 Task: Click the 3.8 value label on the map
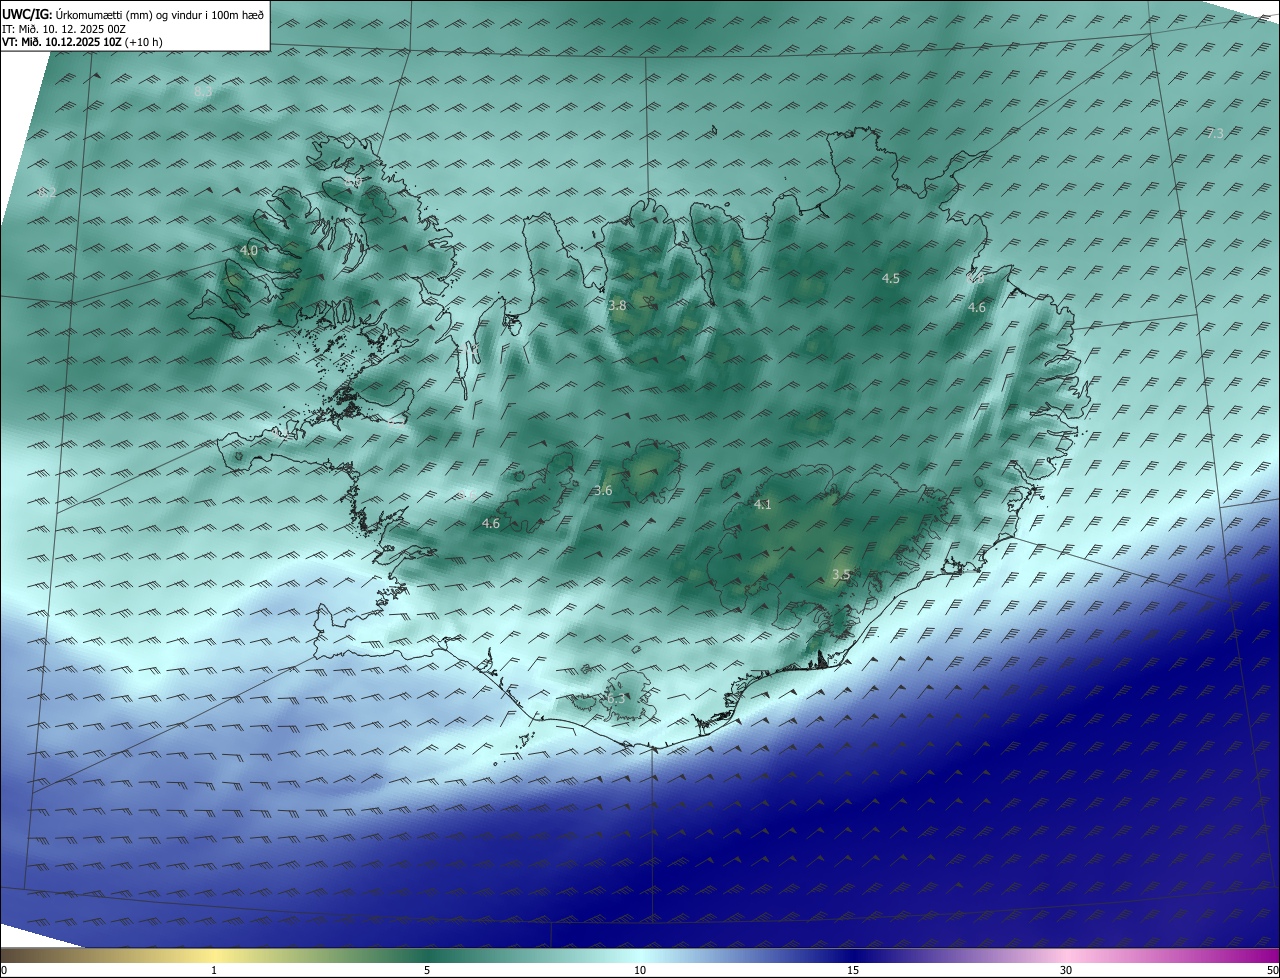pos(617,306)
